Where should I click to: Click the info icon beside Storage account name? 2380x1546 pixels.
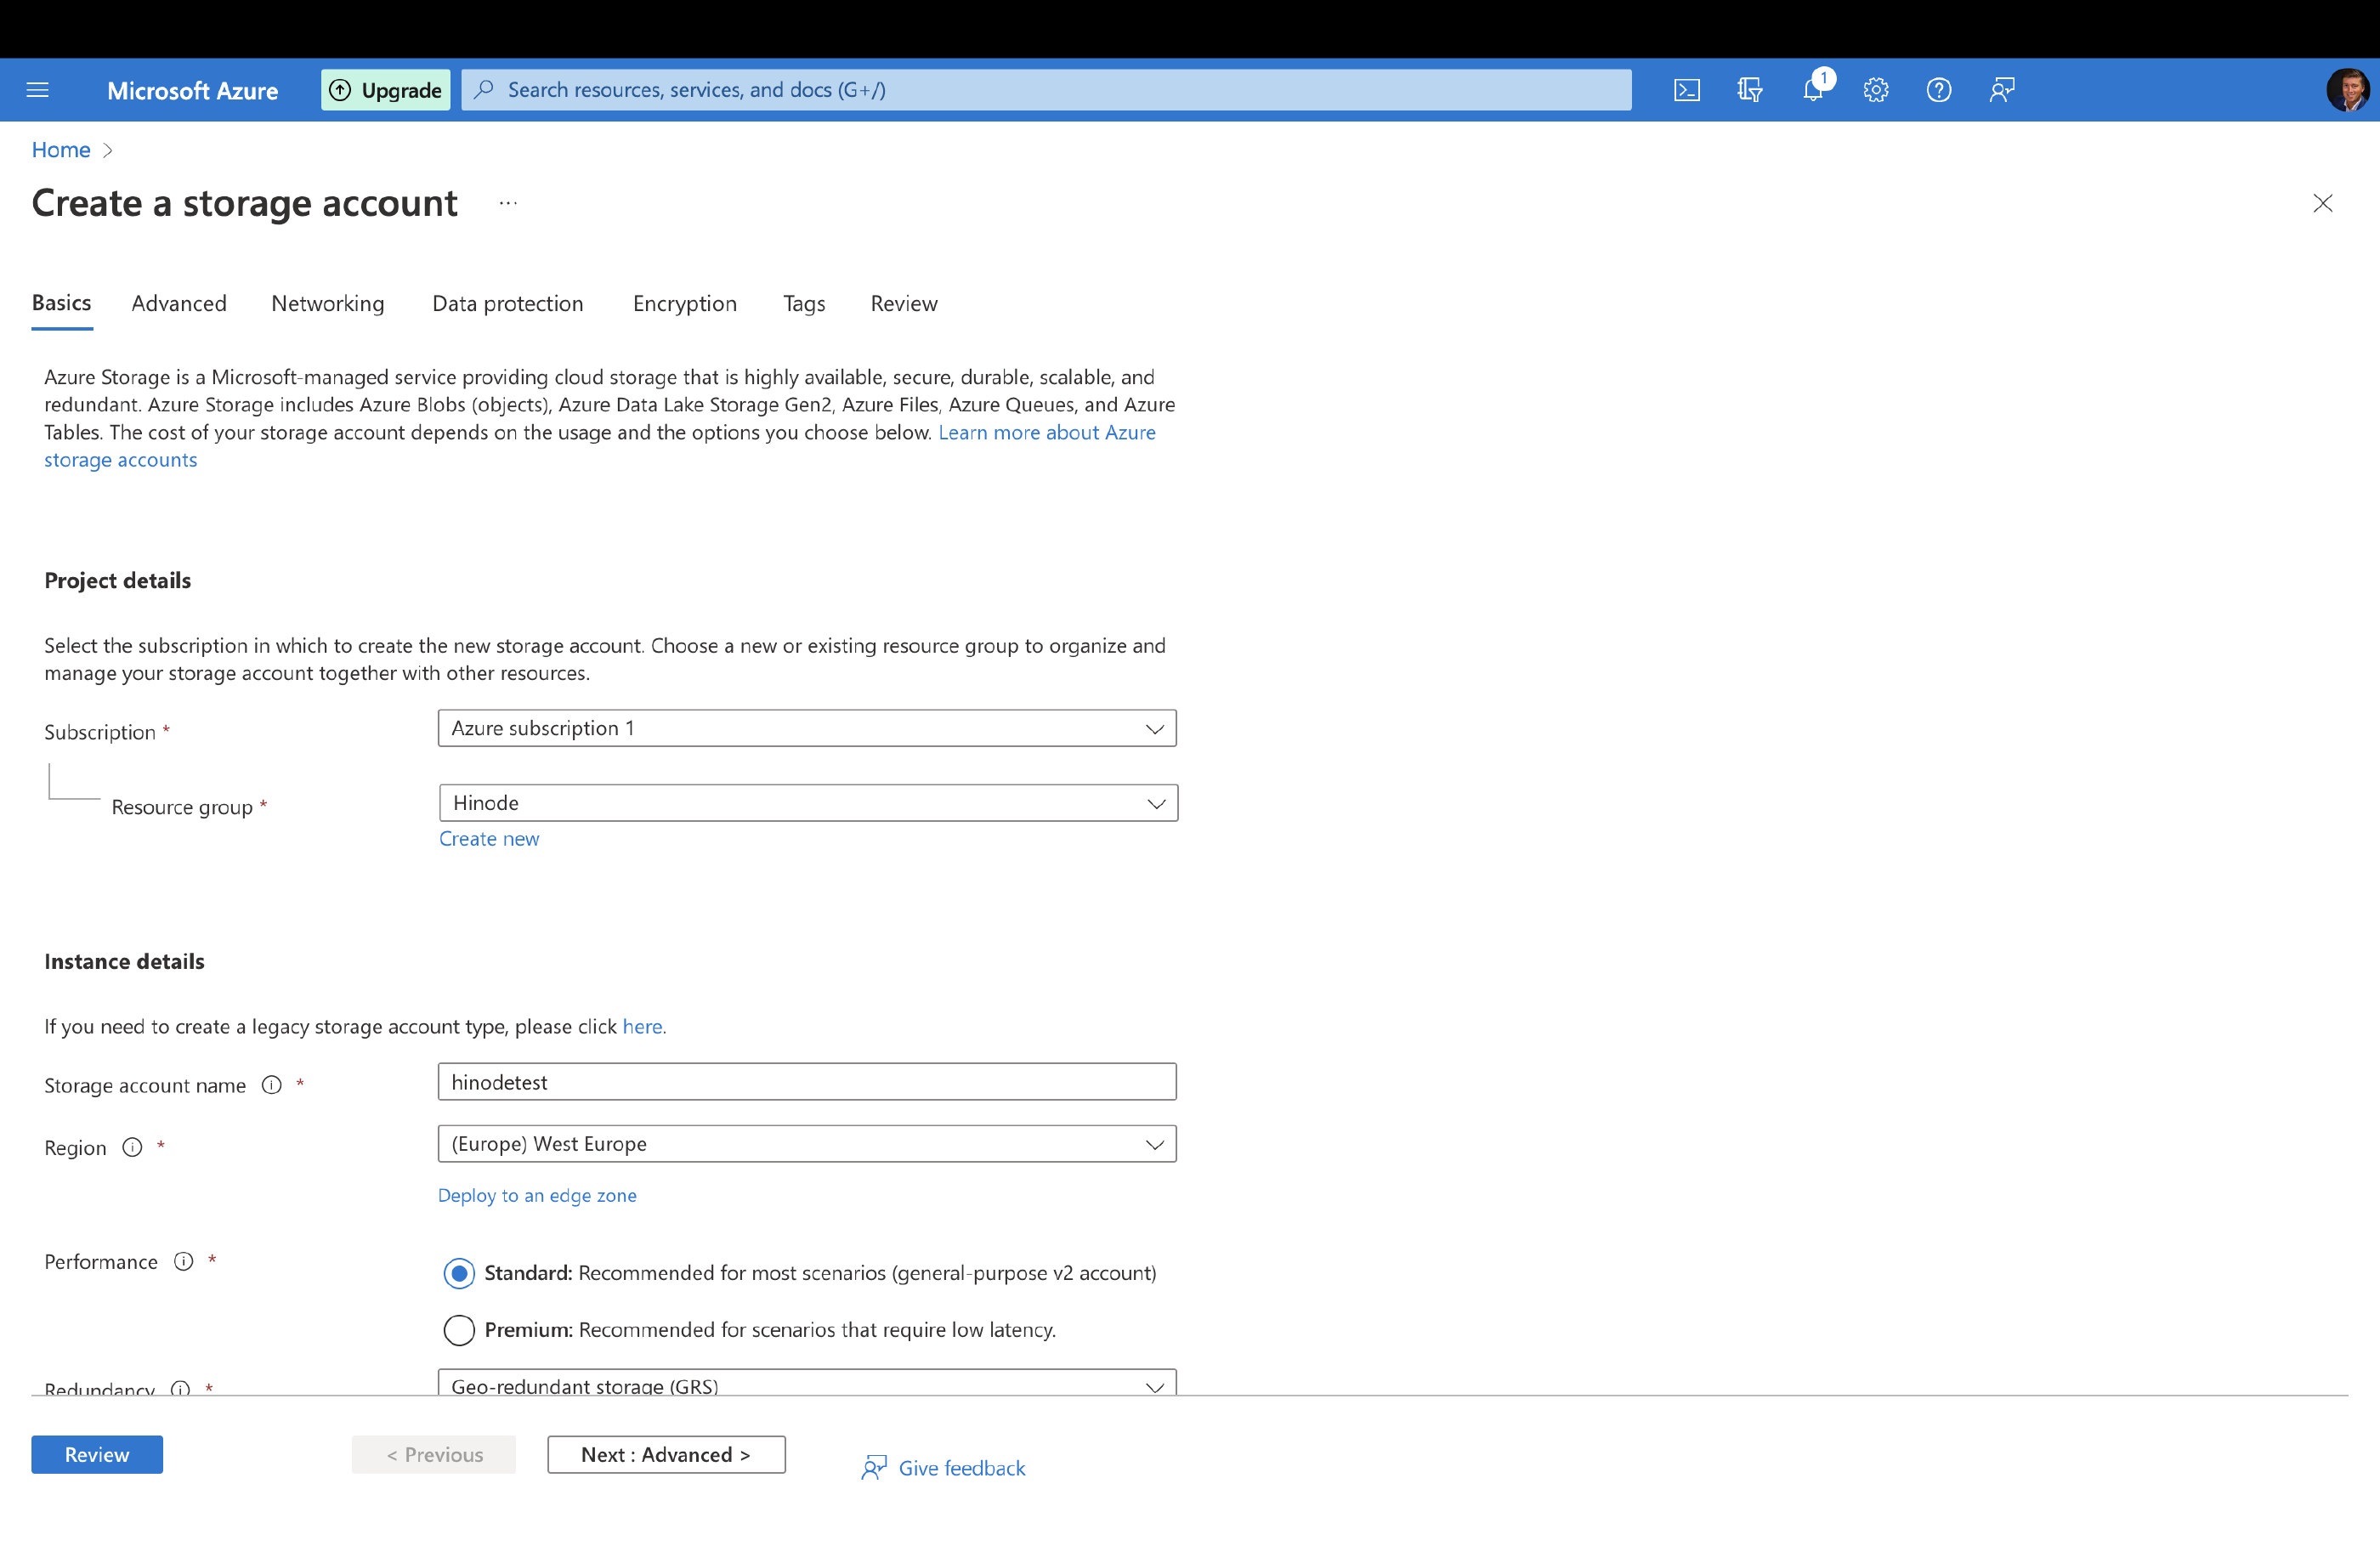(271, 1085)
